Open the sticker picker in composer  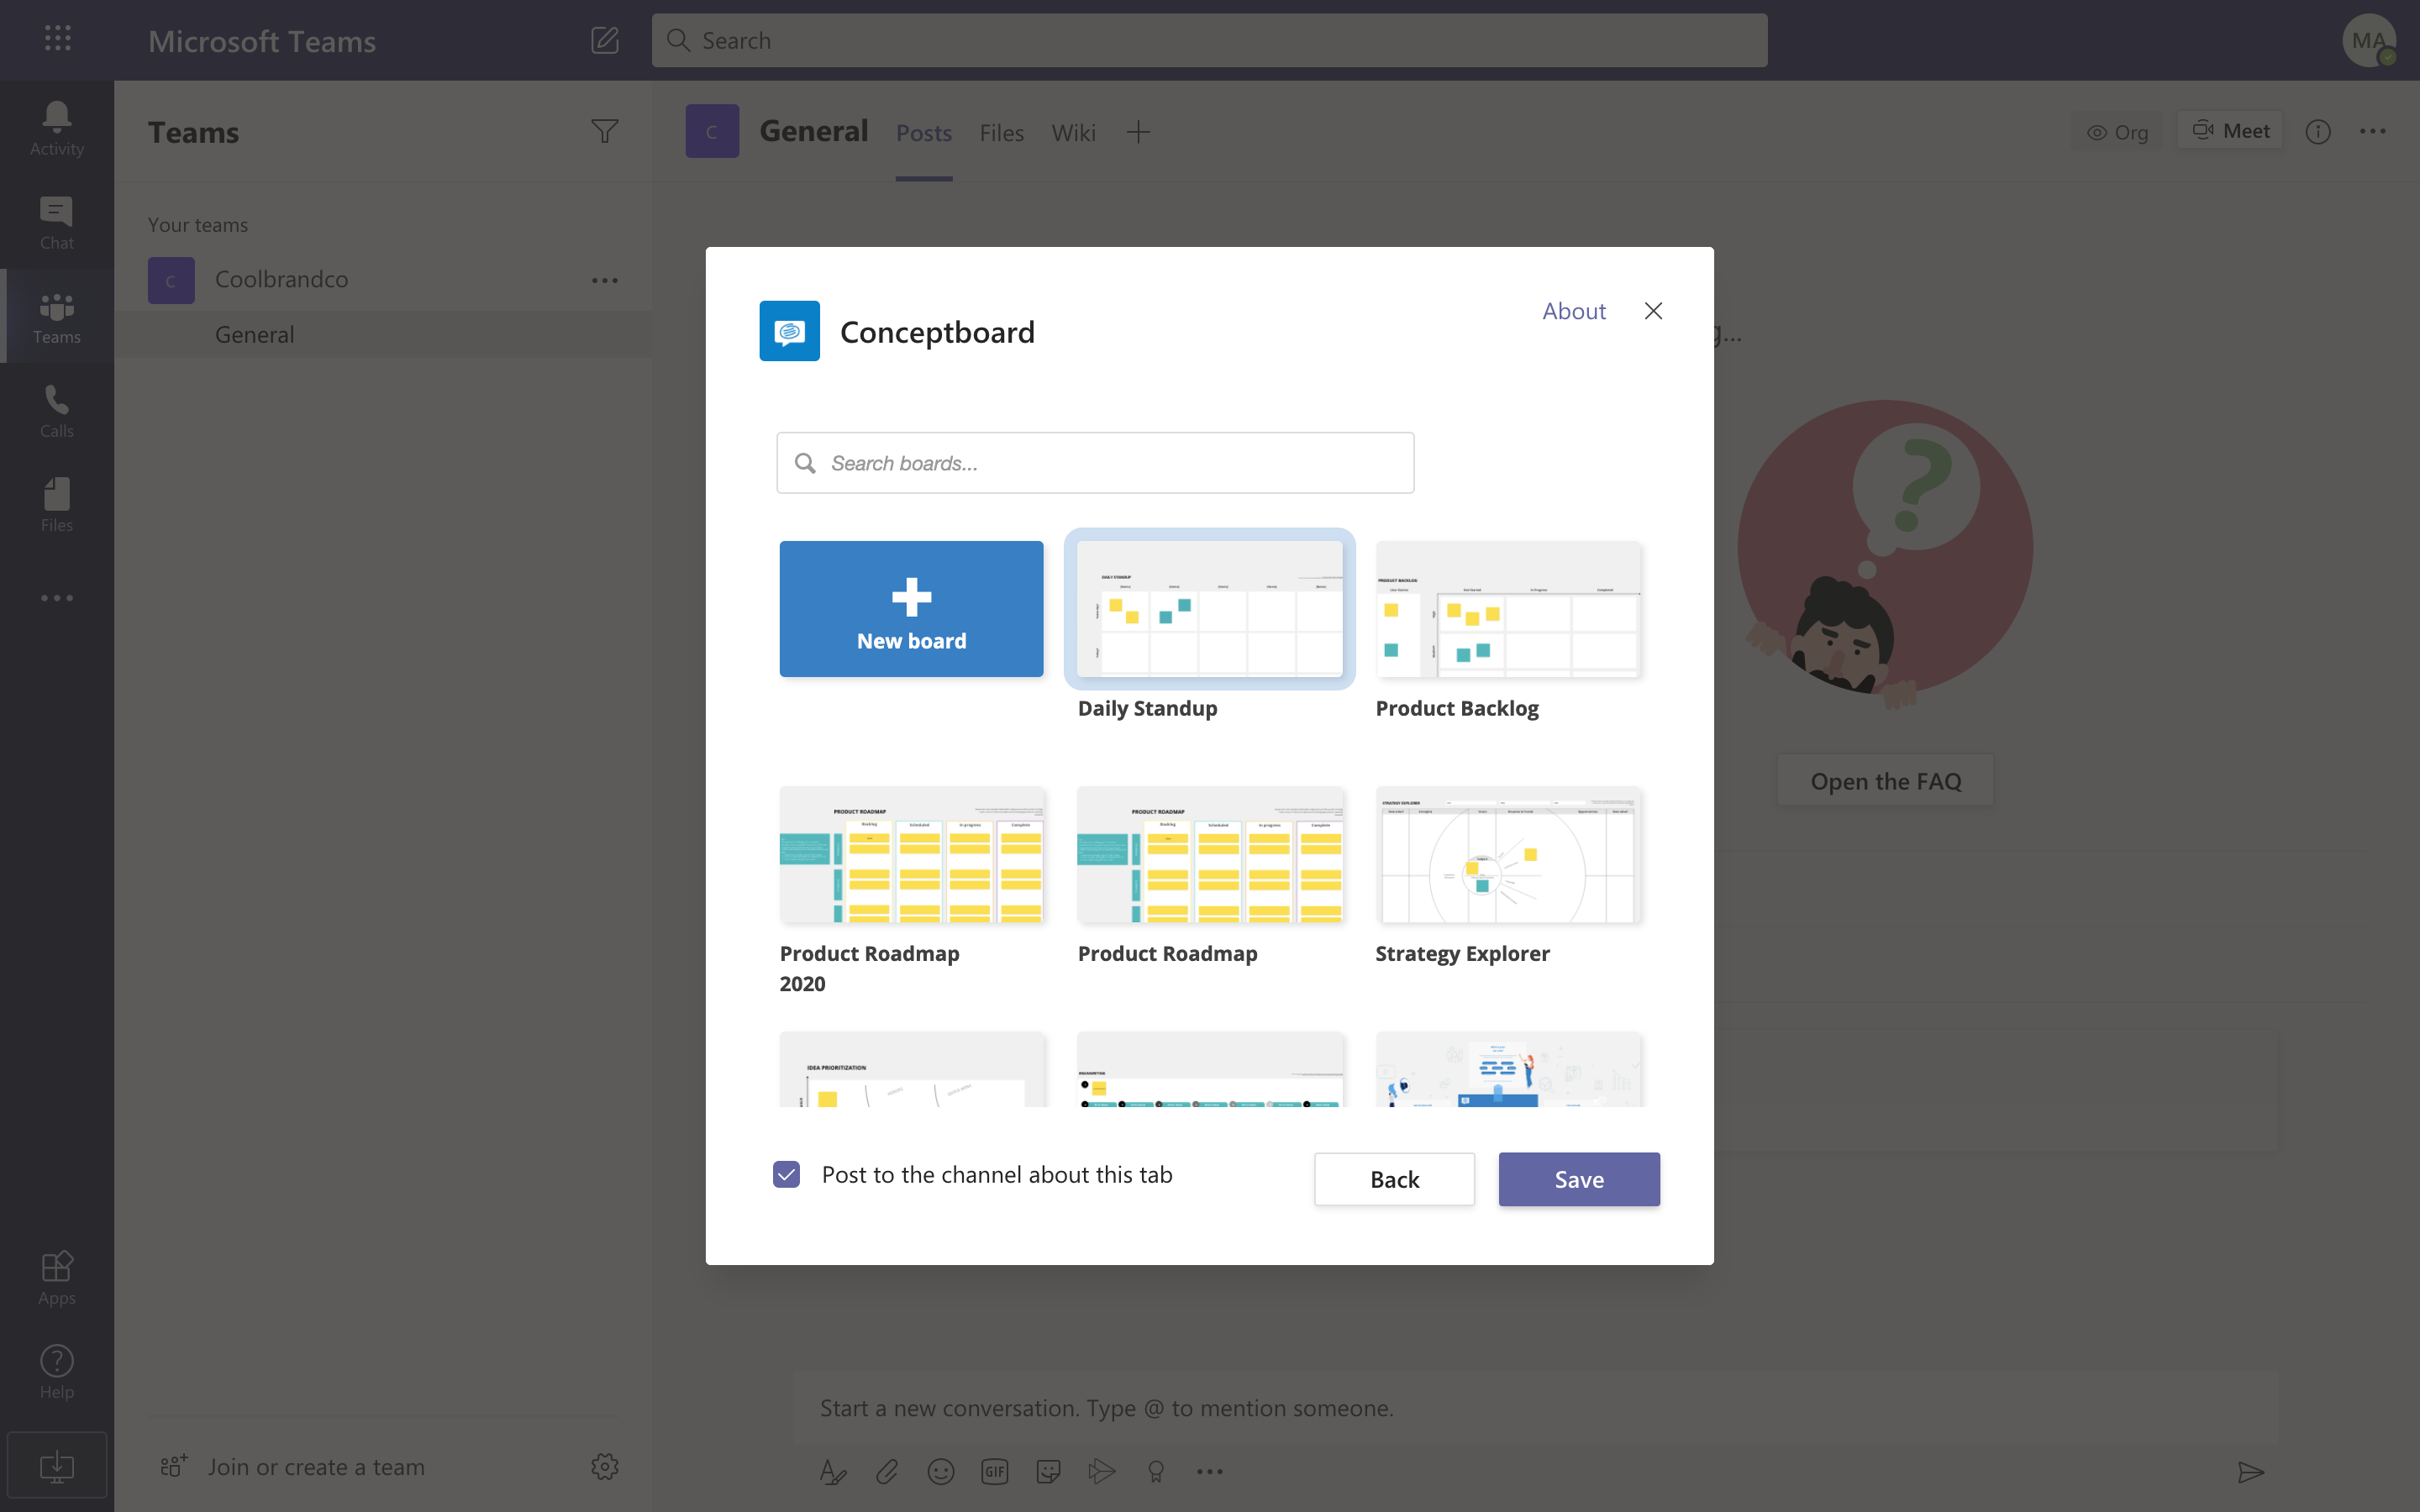coord(1048,1472)
